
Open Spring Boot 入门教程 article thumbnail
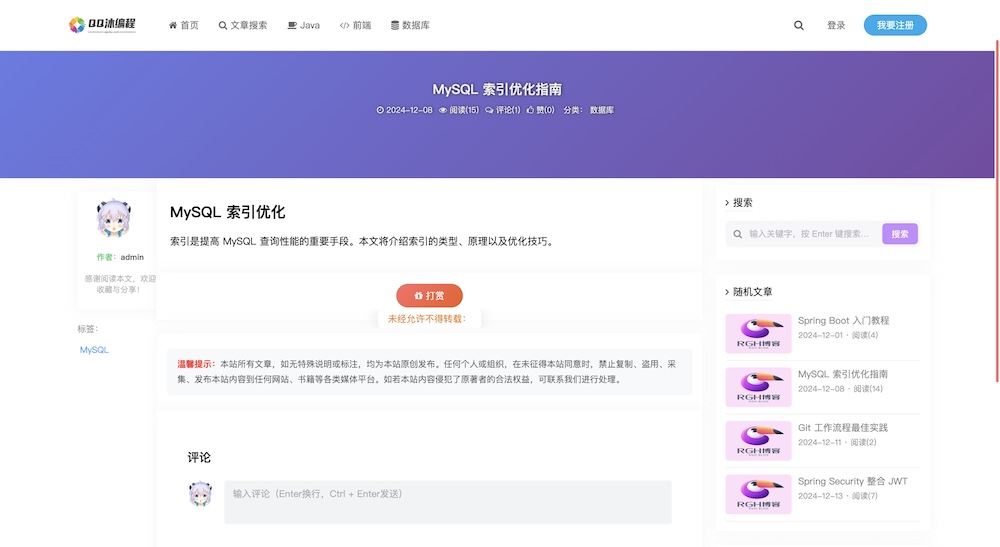pyautogui.click(x=758, y=333)
